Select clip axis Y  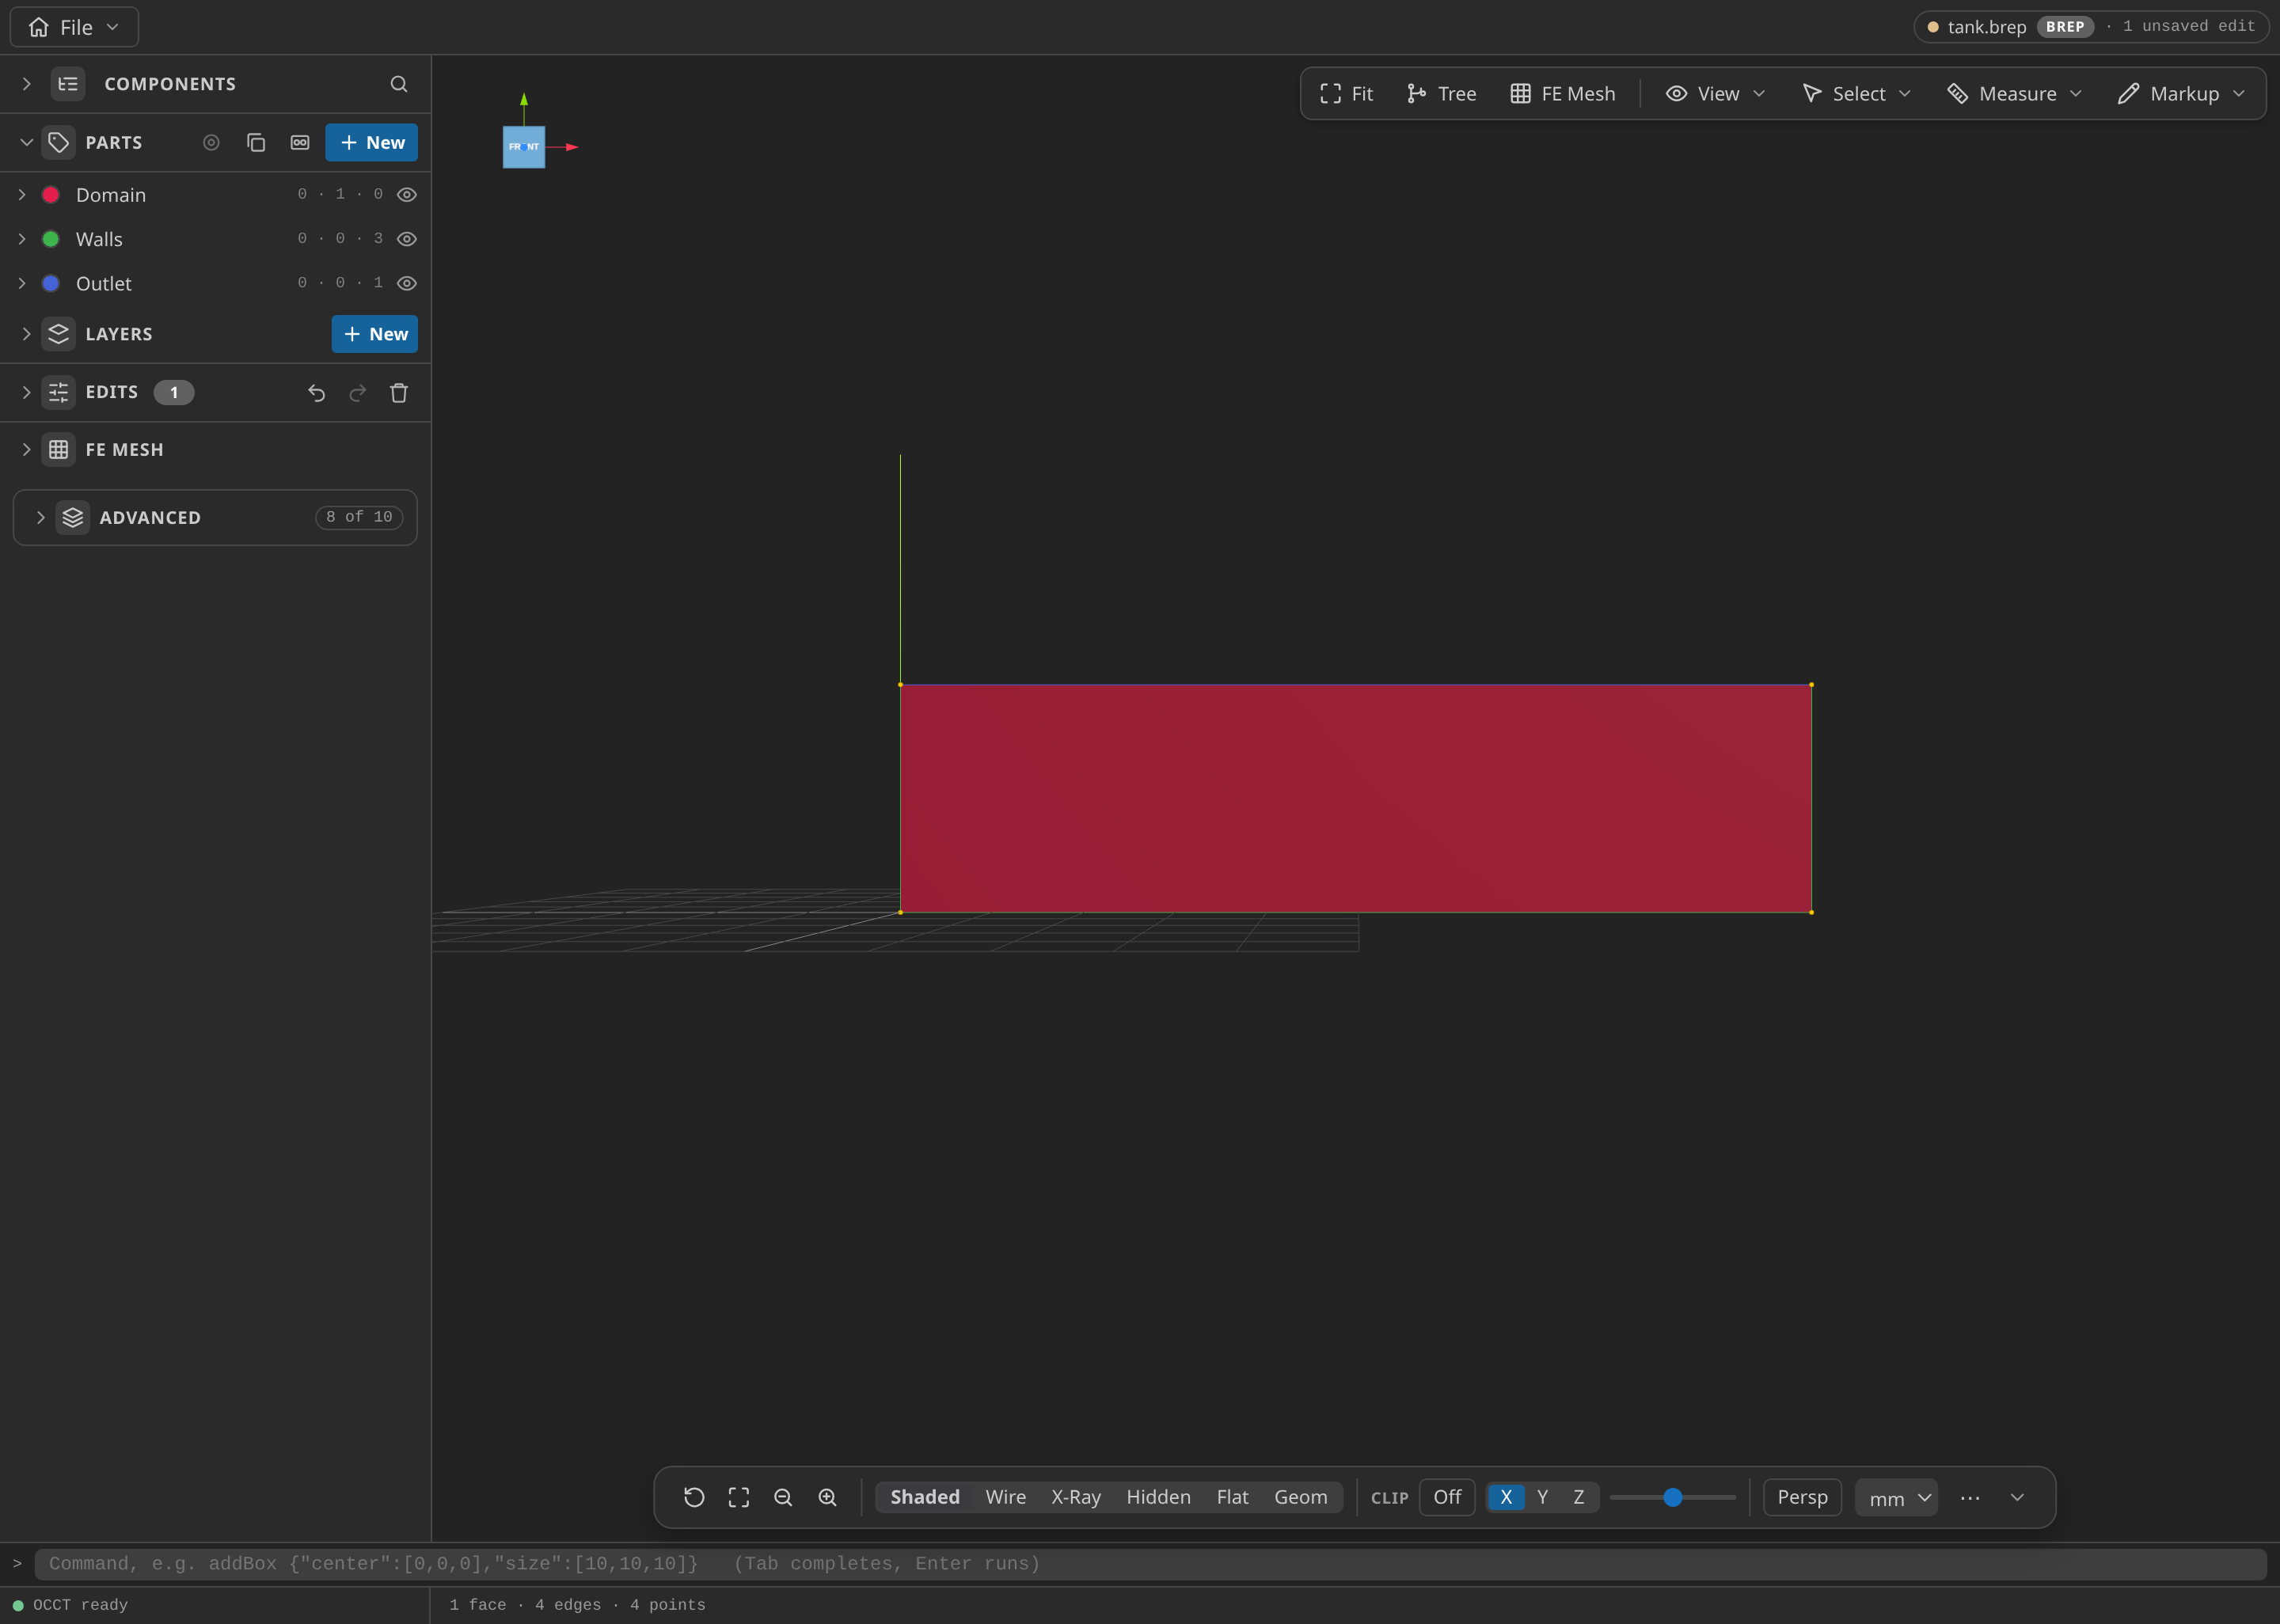click(1542, 1497)
